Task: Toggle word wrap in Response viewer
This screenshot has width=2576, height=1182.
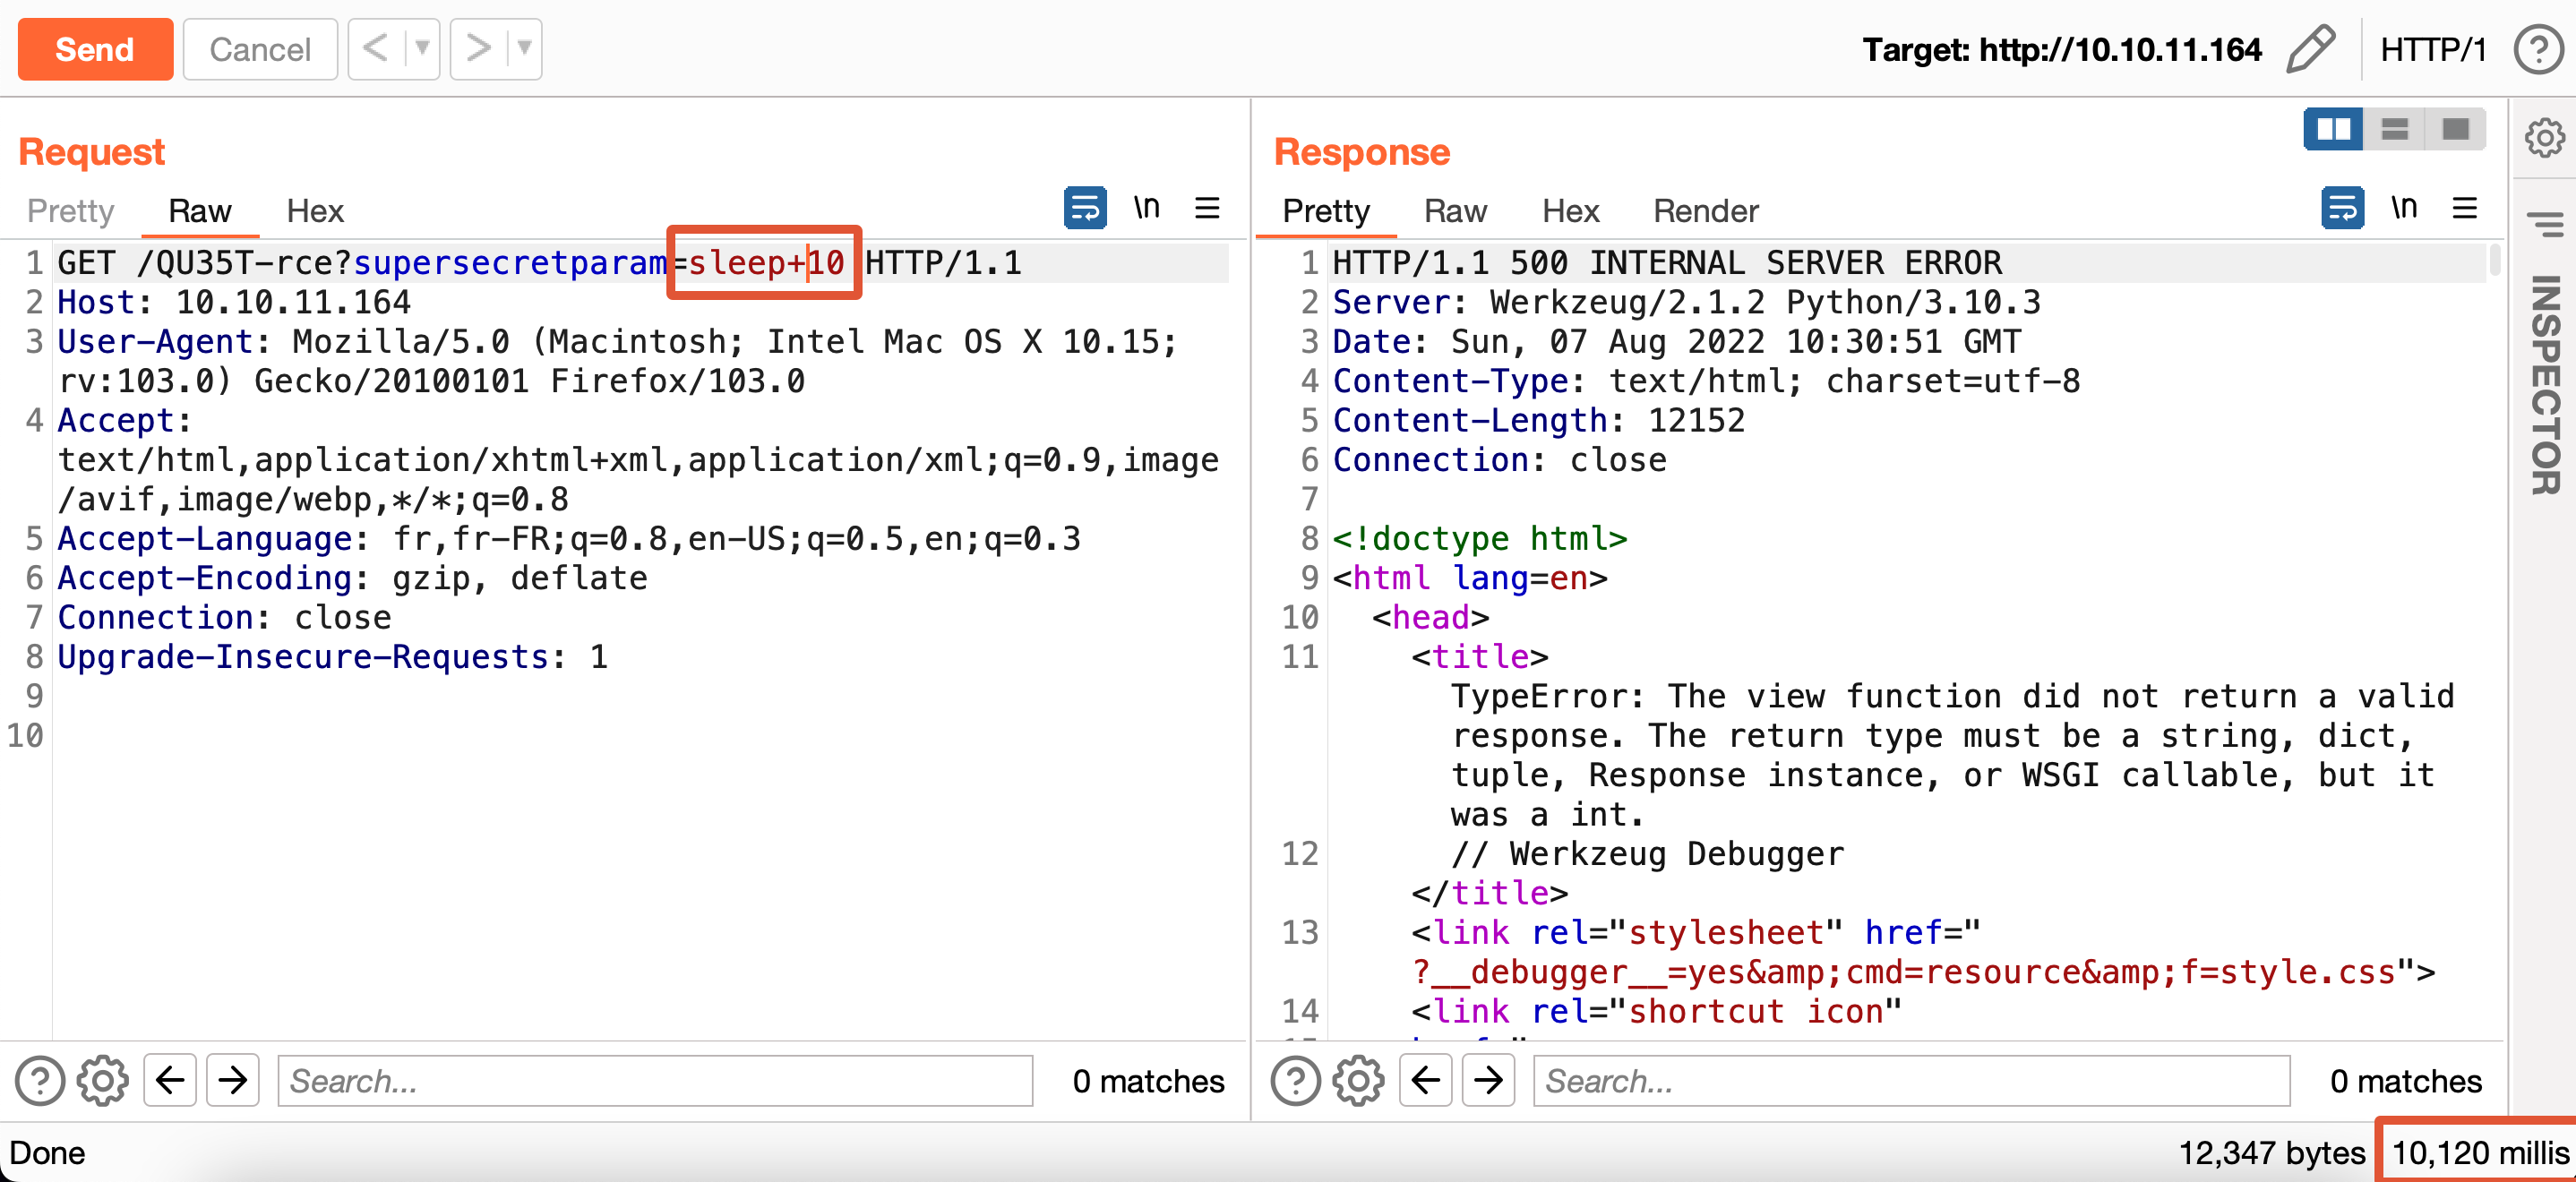Action: tap(2343, 208)
